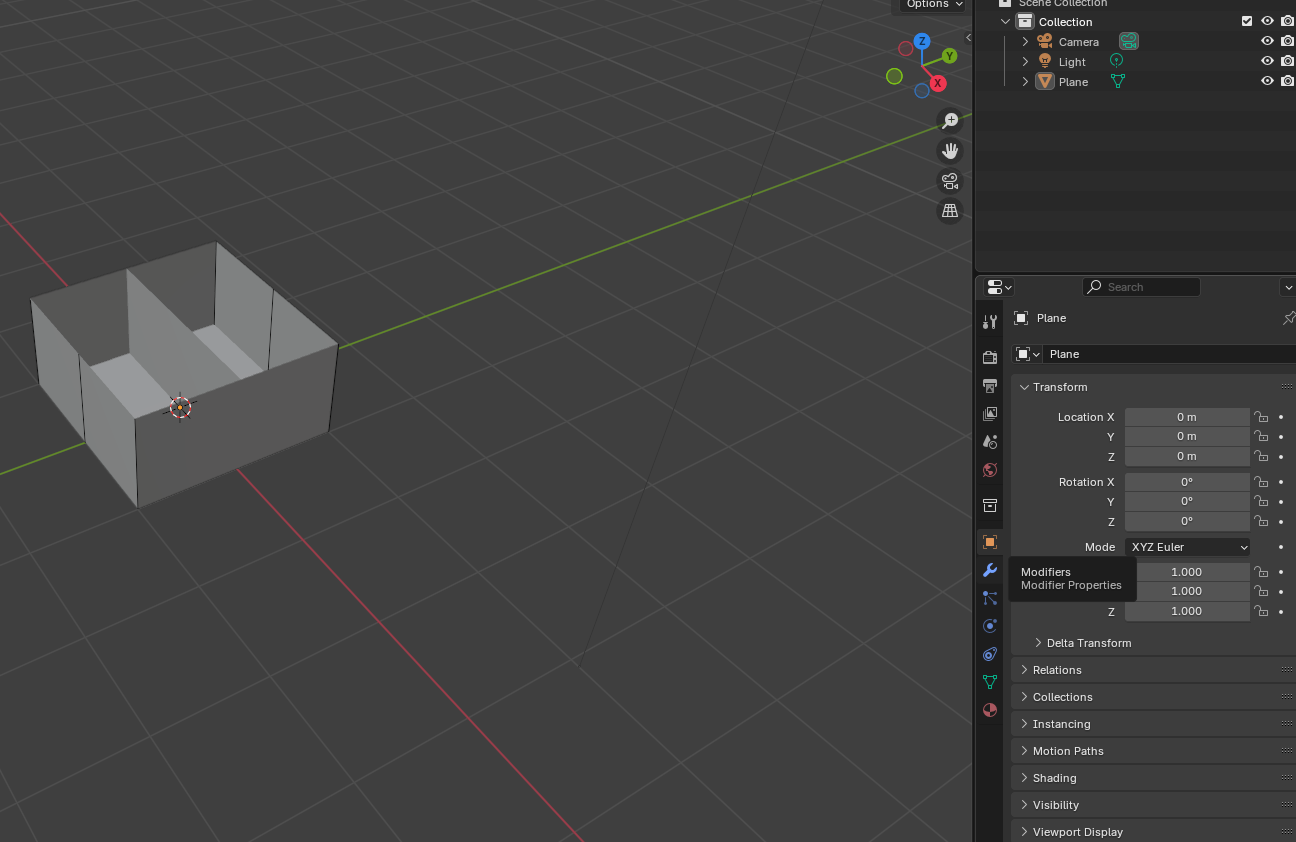Click the Rotation X value field
The width and height of the screenshot is (1296, 842).
pyautogui.click(x=1187, y=482)
